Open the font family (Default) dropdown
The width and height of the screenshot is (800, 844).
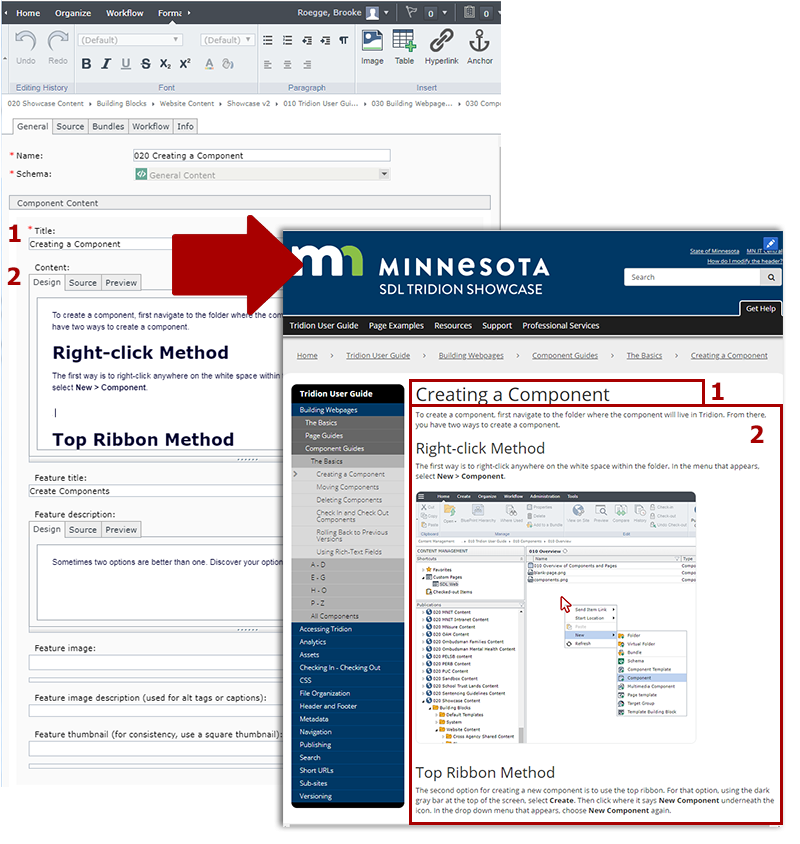tap(129, 41)
